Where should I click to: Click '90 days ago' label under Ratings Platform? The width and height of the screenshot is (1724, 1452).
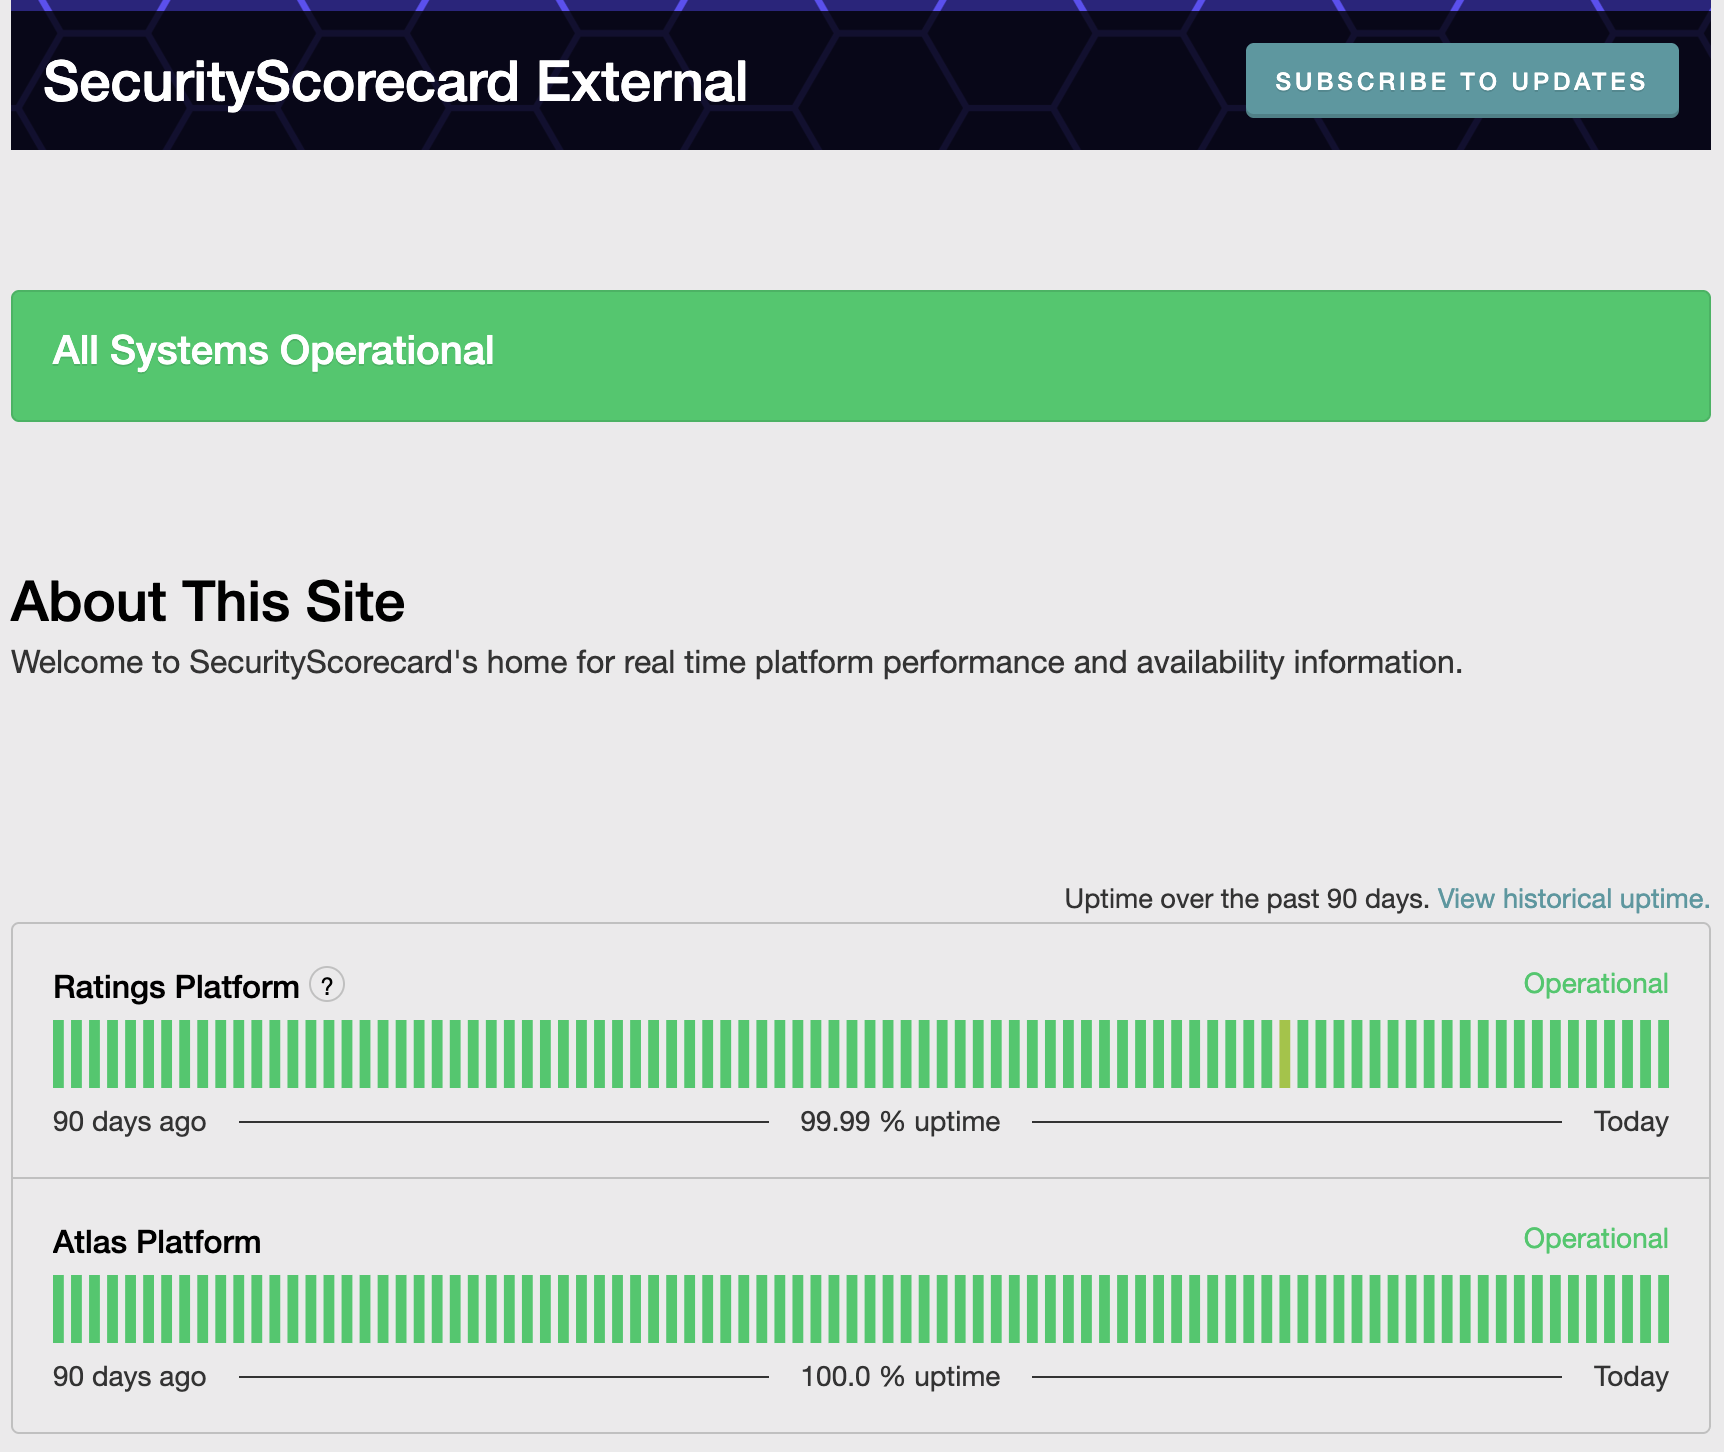coord(129,1121)
